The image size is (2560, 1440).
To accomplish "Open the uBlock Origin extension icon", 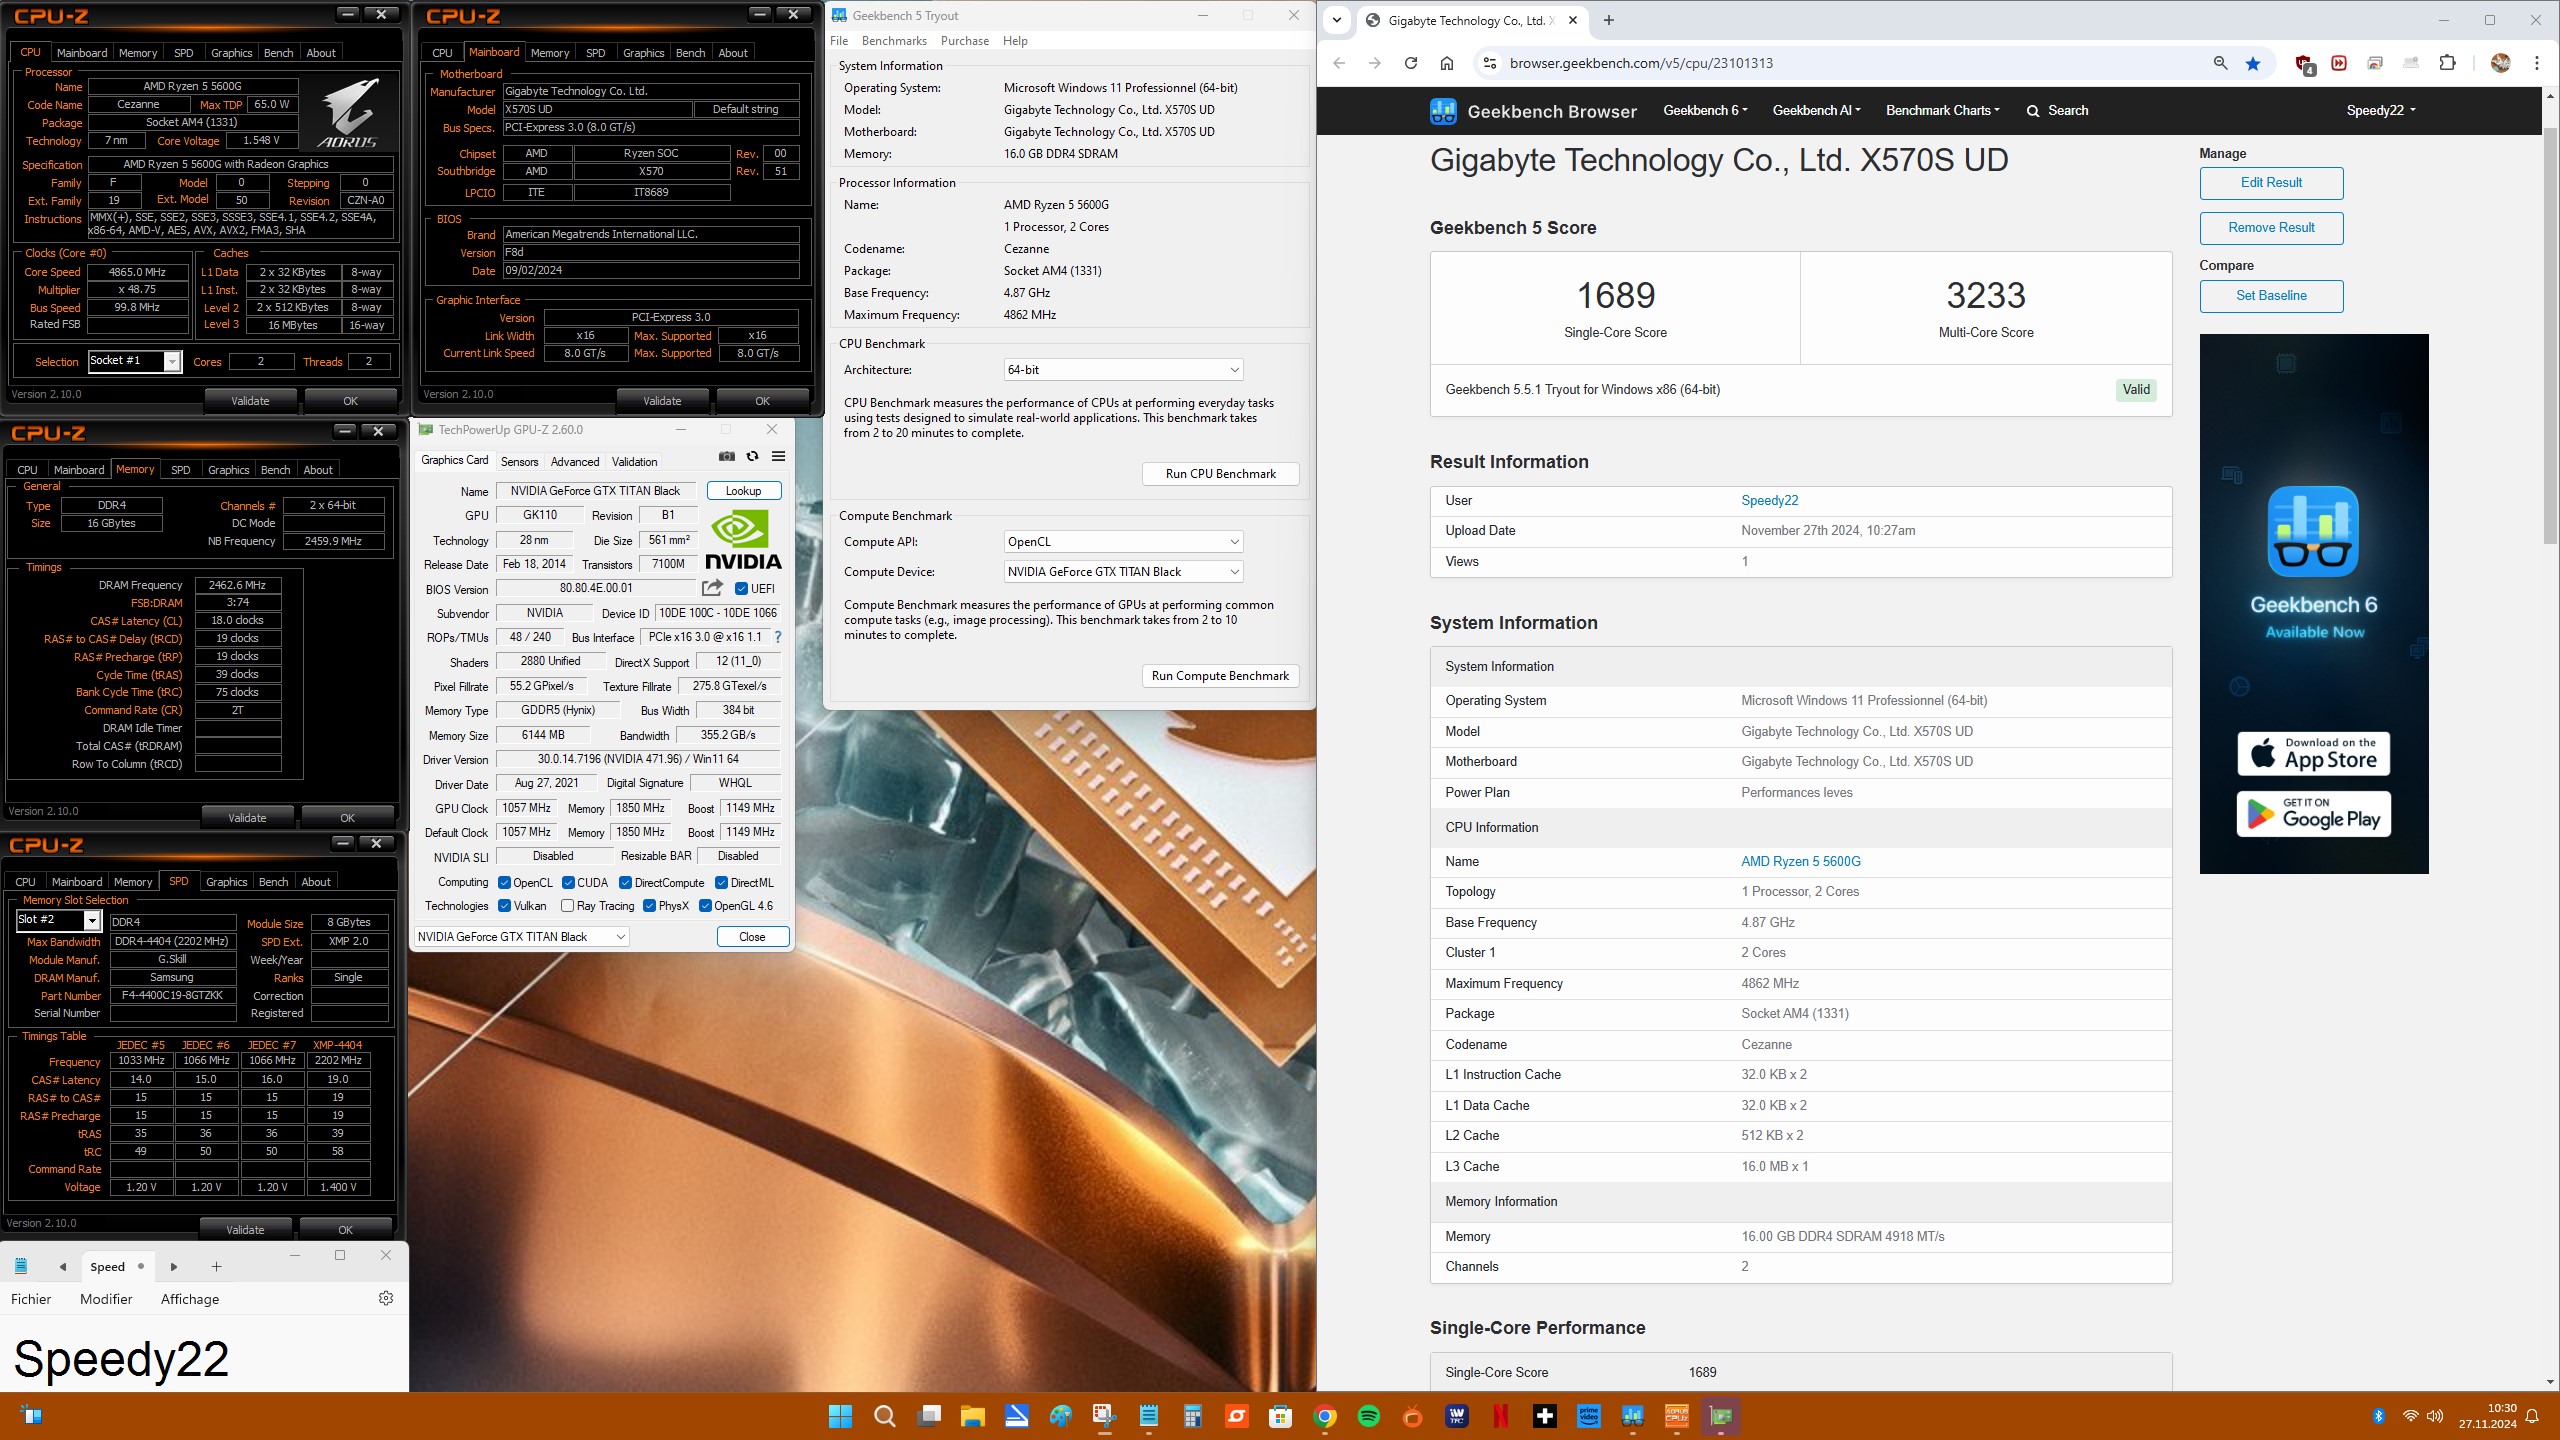I will click(2304, 63).
